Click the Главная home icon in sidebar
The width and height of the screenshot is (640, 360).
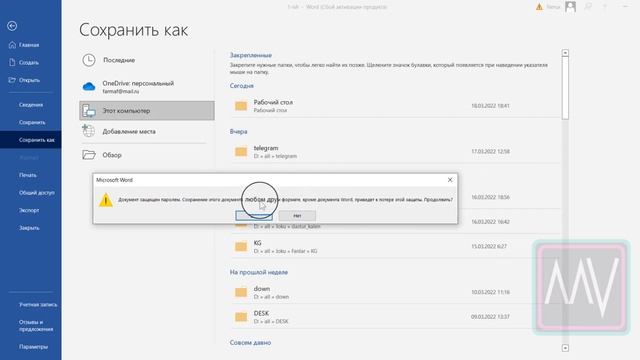(x=12, y=45)
